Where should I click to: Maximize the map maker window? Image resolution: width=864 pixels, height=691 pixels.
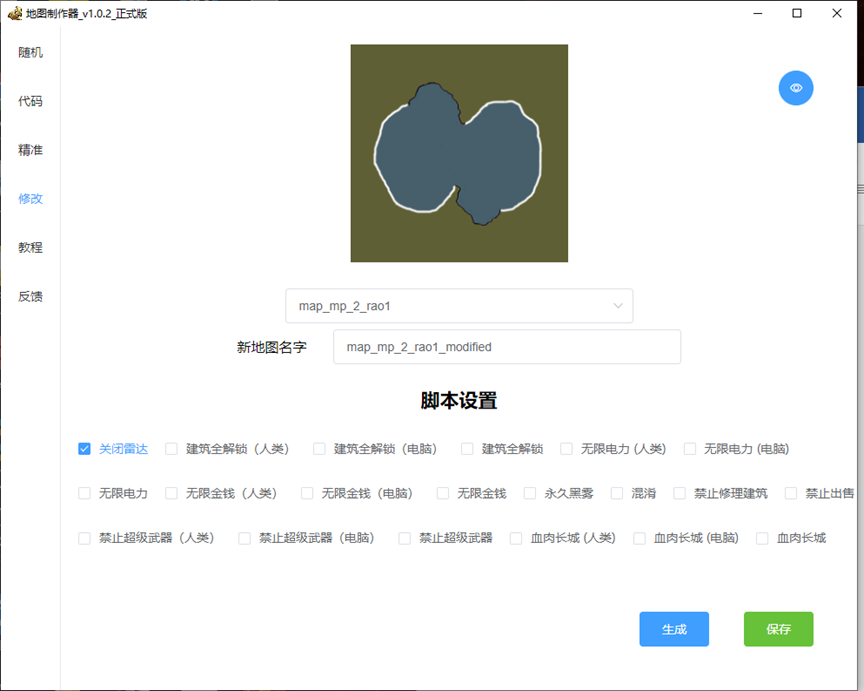click(797, 13)
